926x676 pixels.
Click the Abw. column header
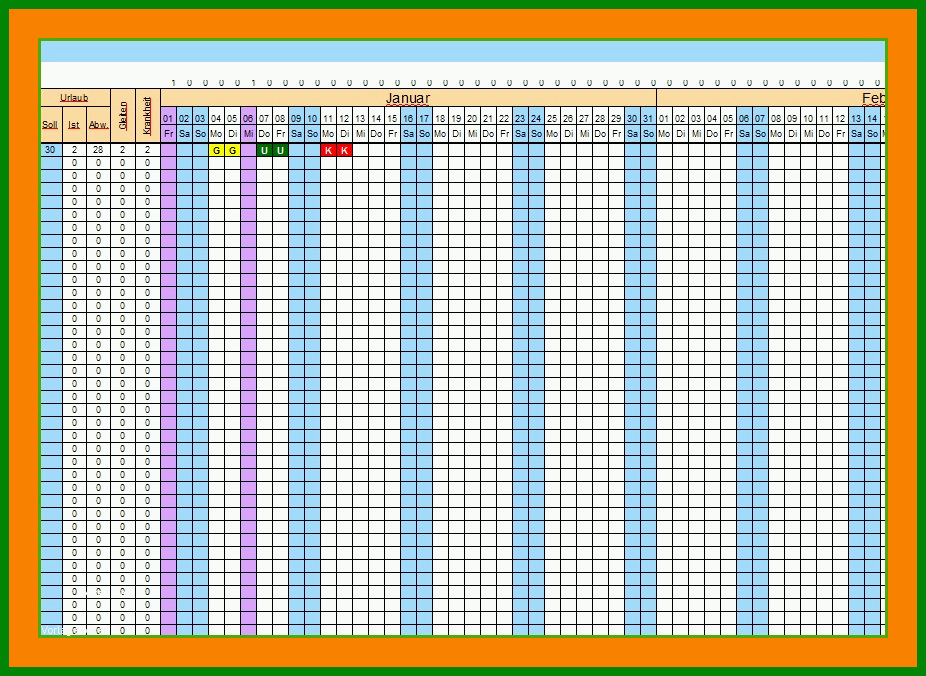tap(98, 125)
